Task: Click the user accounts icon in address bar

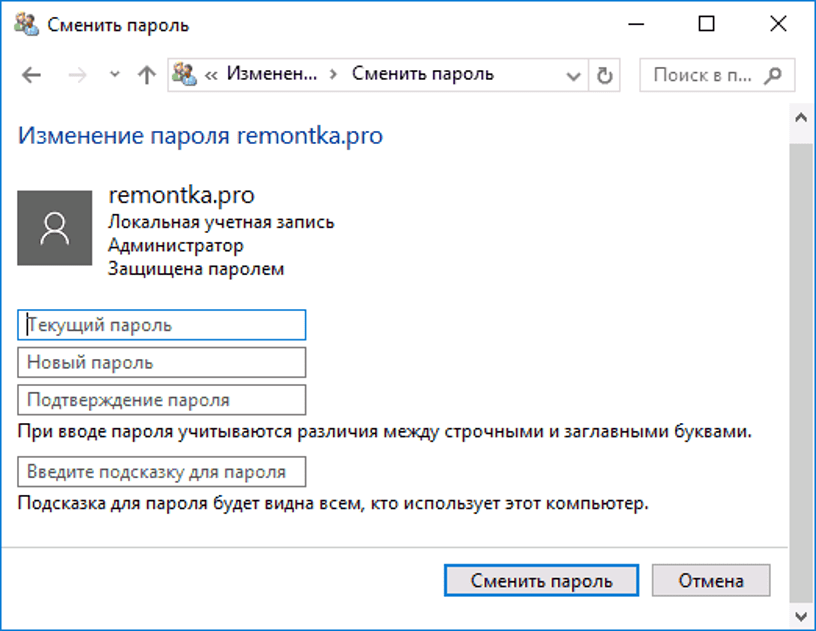Action: (x=184, y=74)
